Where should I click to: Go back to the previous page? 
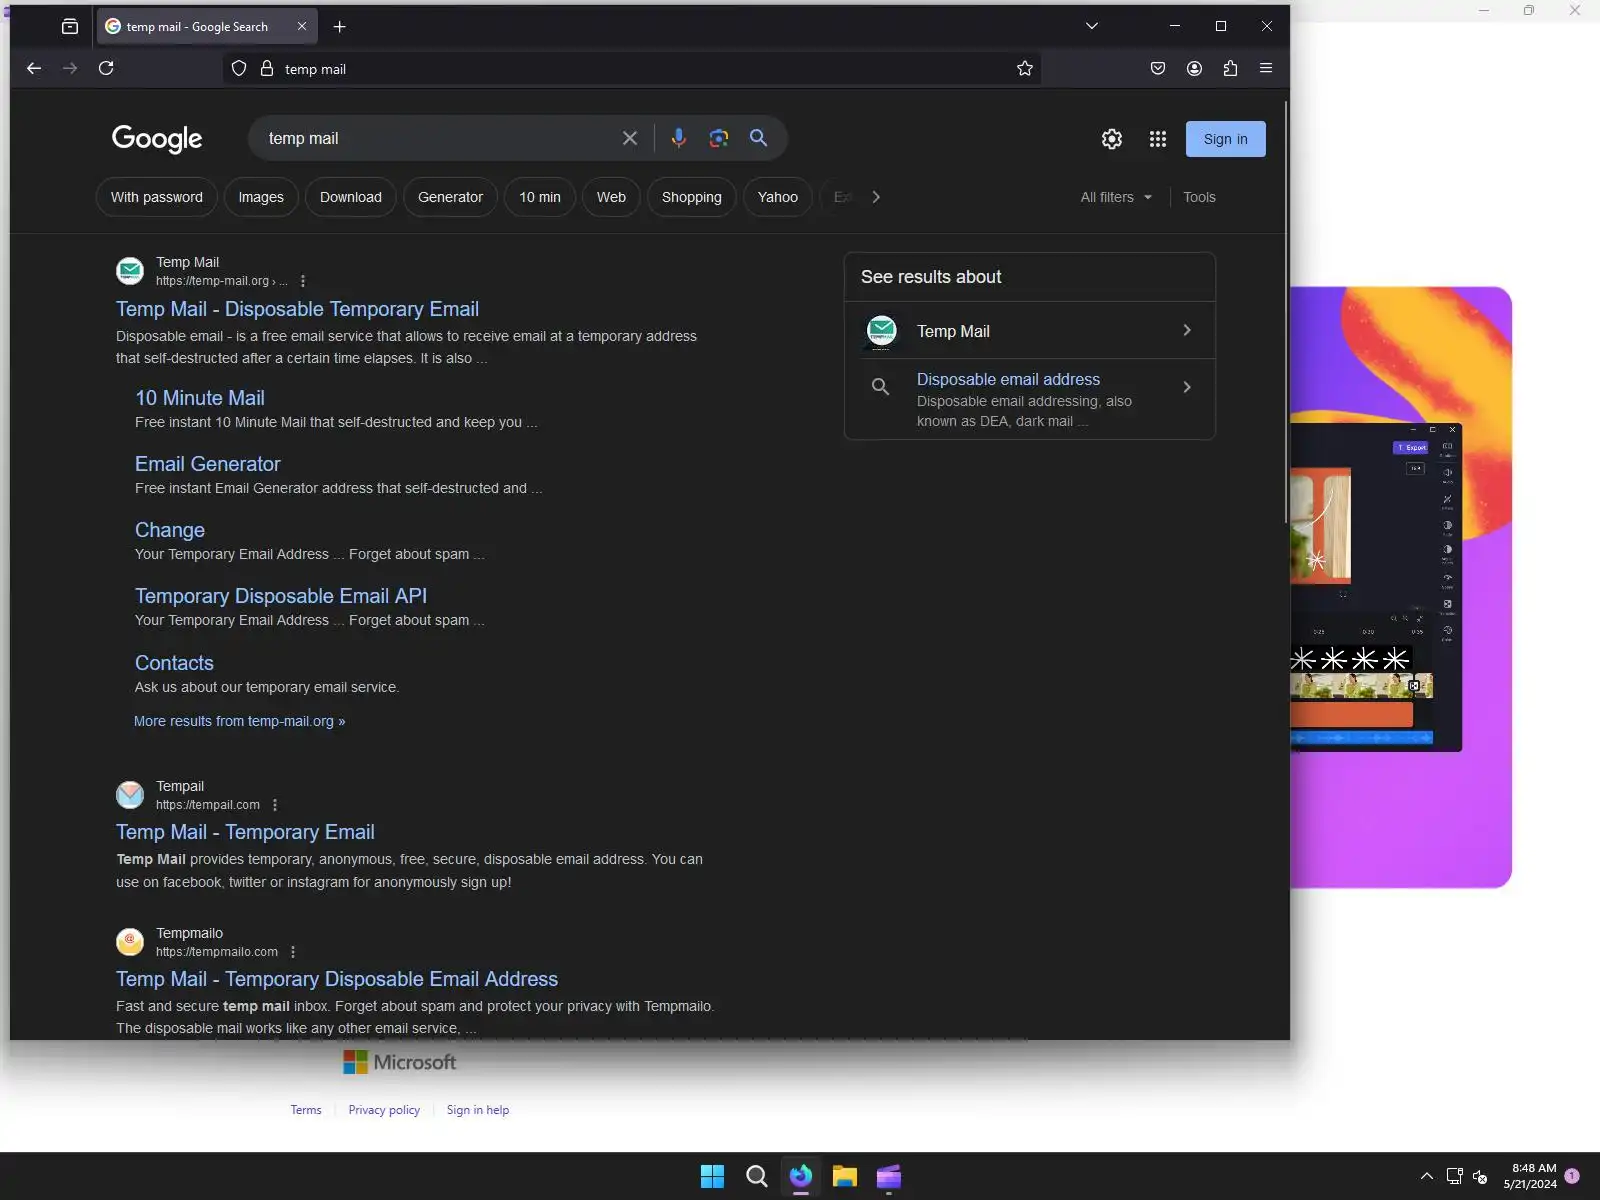(x=34, y=68)
